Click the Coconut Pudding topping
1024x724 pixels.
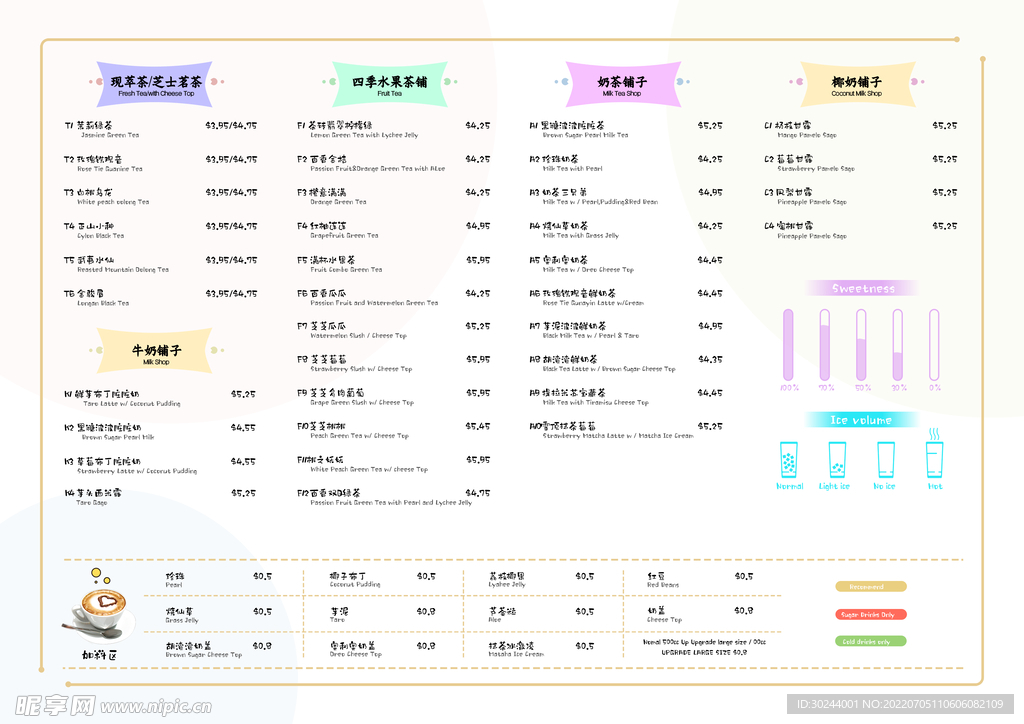coord(383,580)
